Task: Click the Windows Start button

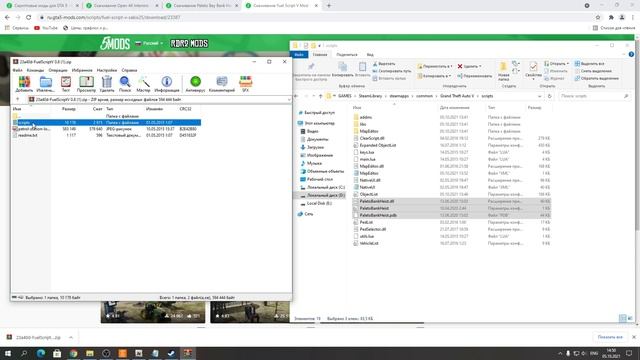Action: (x=8, y=353)
